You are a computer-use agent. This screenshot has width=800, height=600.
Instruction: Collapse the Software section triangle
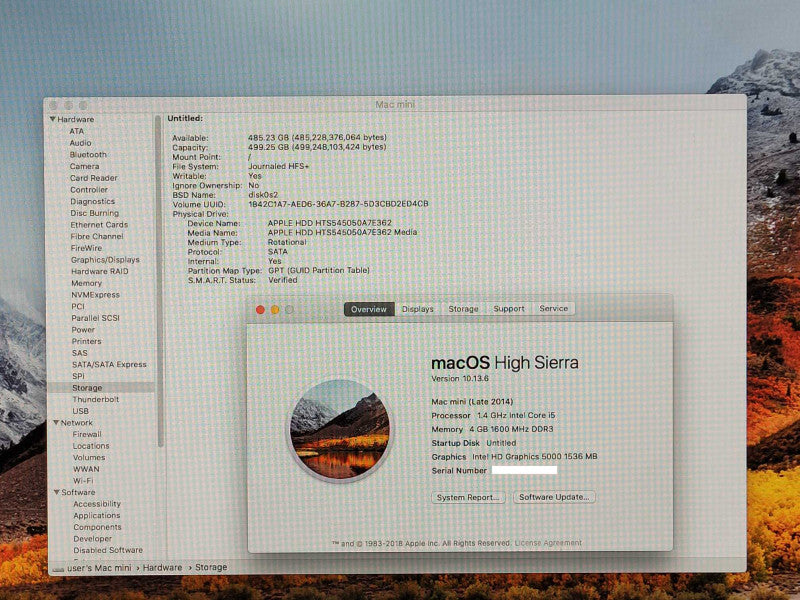pyautogui.click(x=57, y=492)
